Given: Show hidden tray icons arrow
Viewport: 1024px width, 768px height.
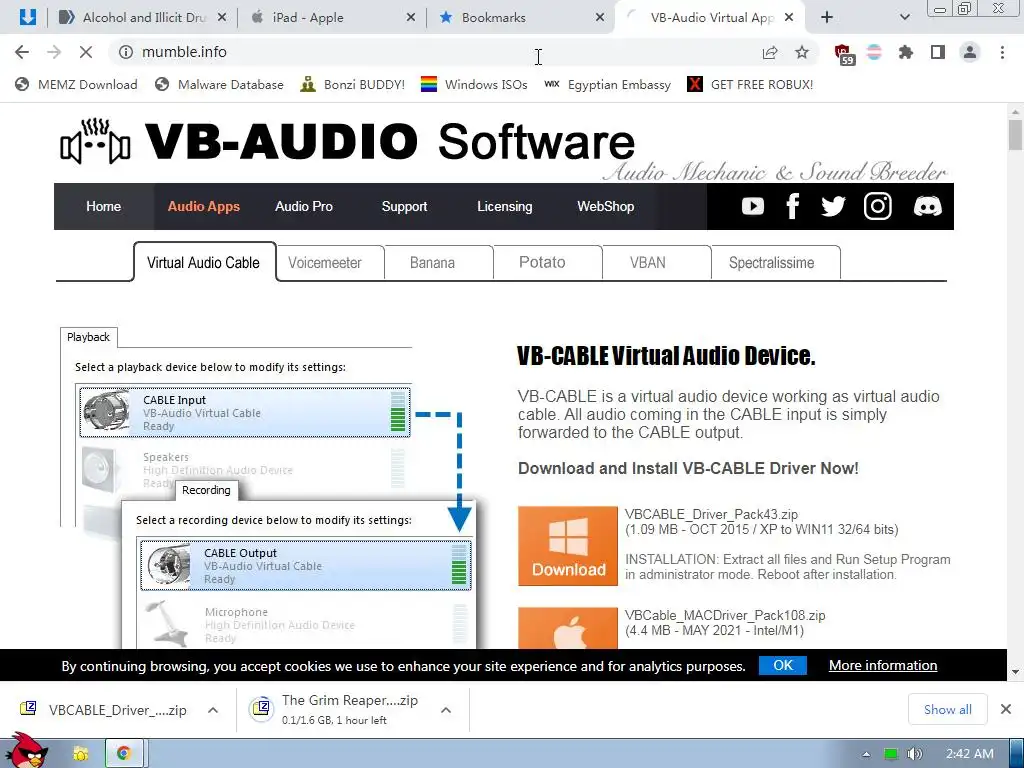Looking at the screenshot, I should pos(866,754).
